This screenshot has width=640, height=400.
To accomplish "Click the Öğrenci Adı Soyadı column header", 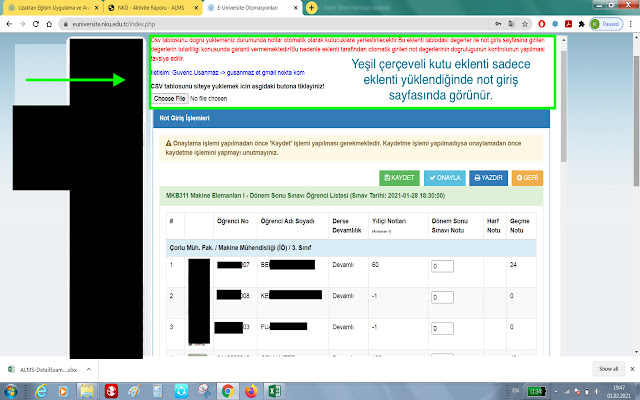I will (x=287, y=221).
